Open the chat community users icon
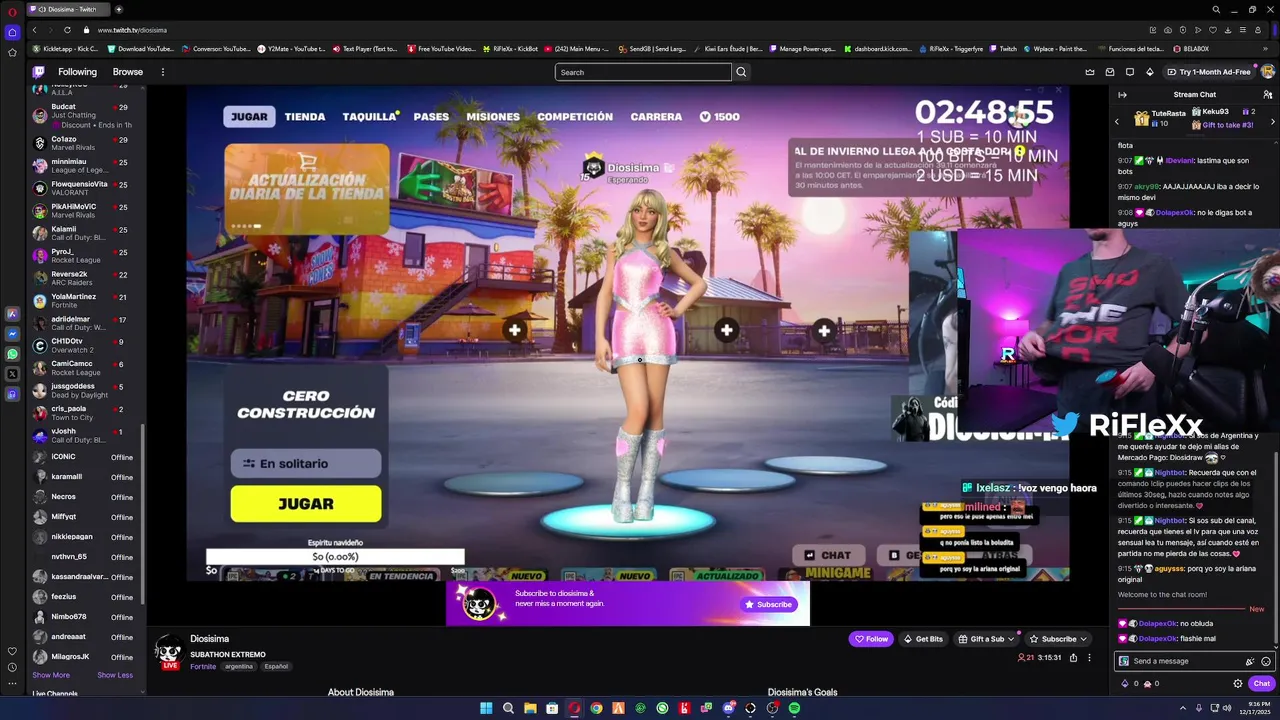 pyautogui.click(x=1267, y=95)
